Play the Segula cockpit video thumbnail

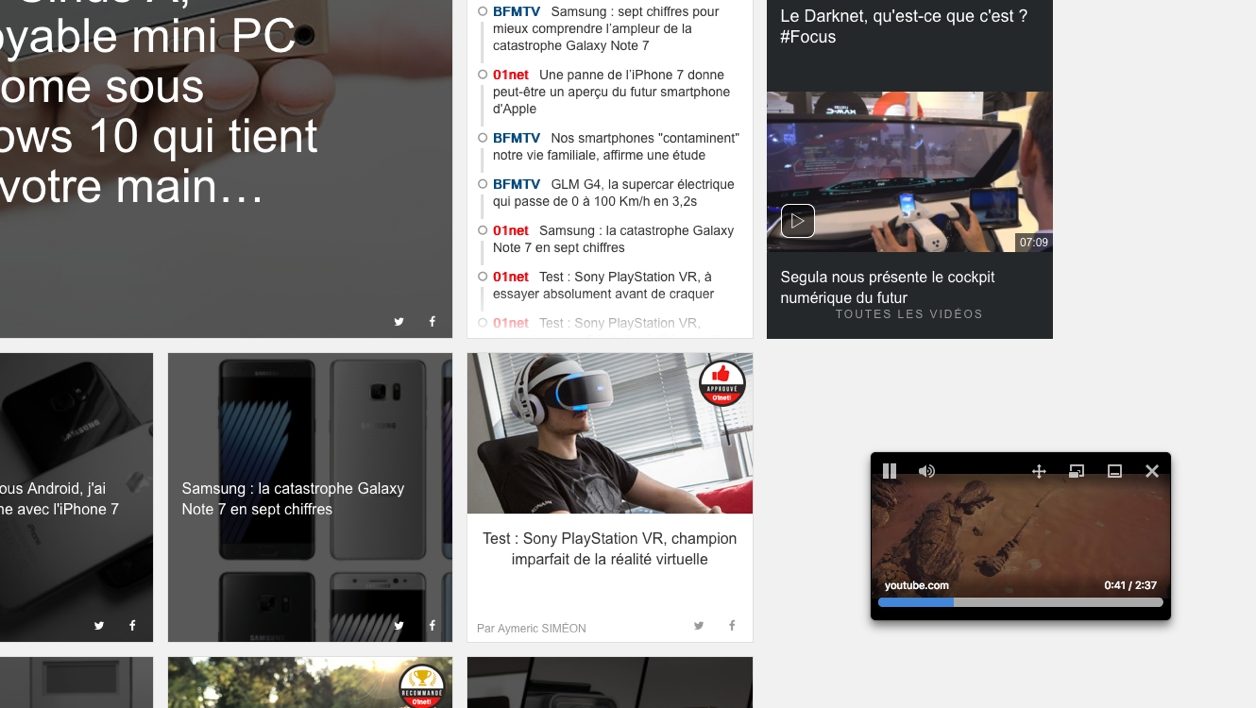pos(909,171)
